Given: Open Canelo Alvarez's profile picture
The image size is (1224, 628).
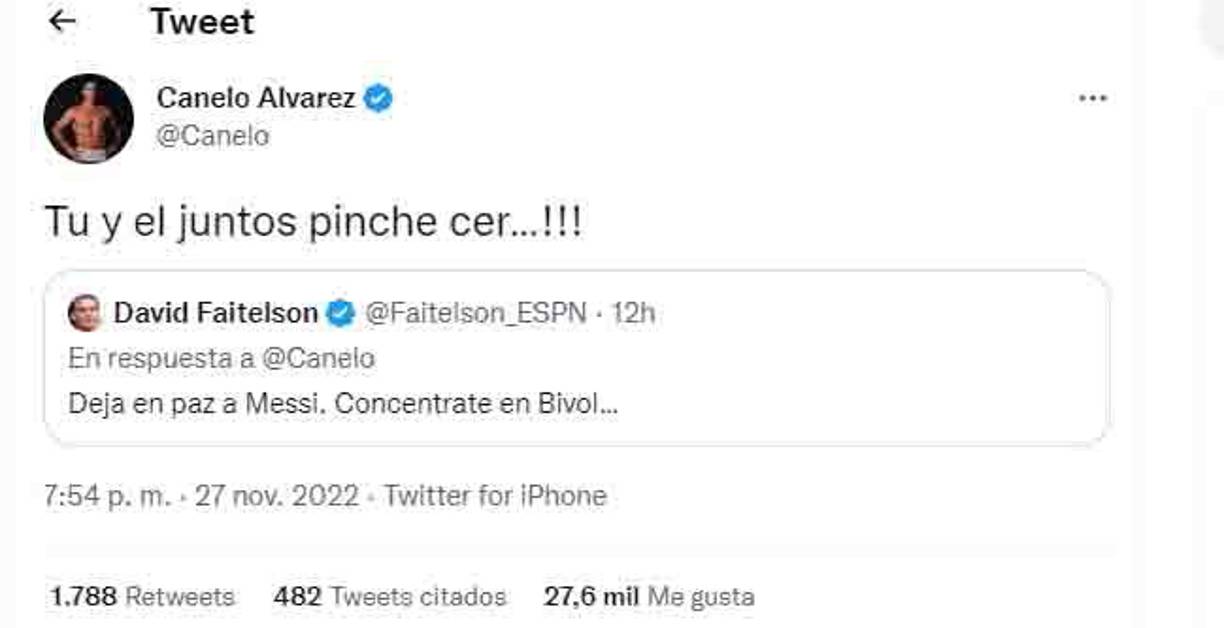Looking at the screenshot, I should 90,117.
